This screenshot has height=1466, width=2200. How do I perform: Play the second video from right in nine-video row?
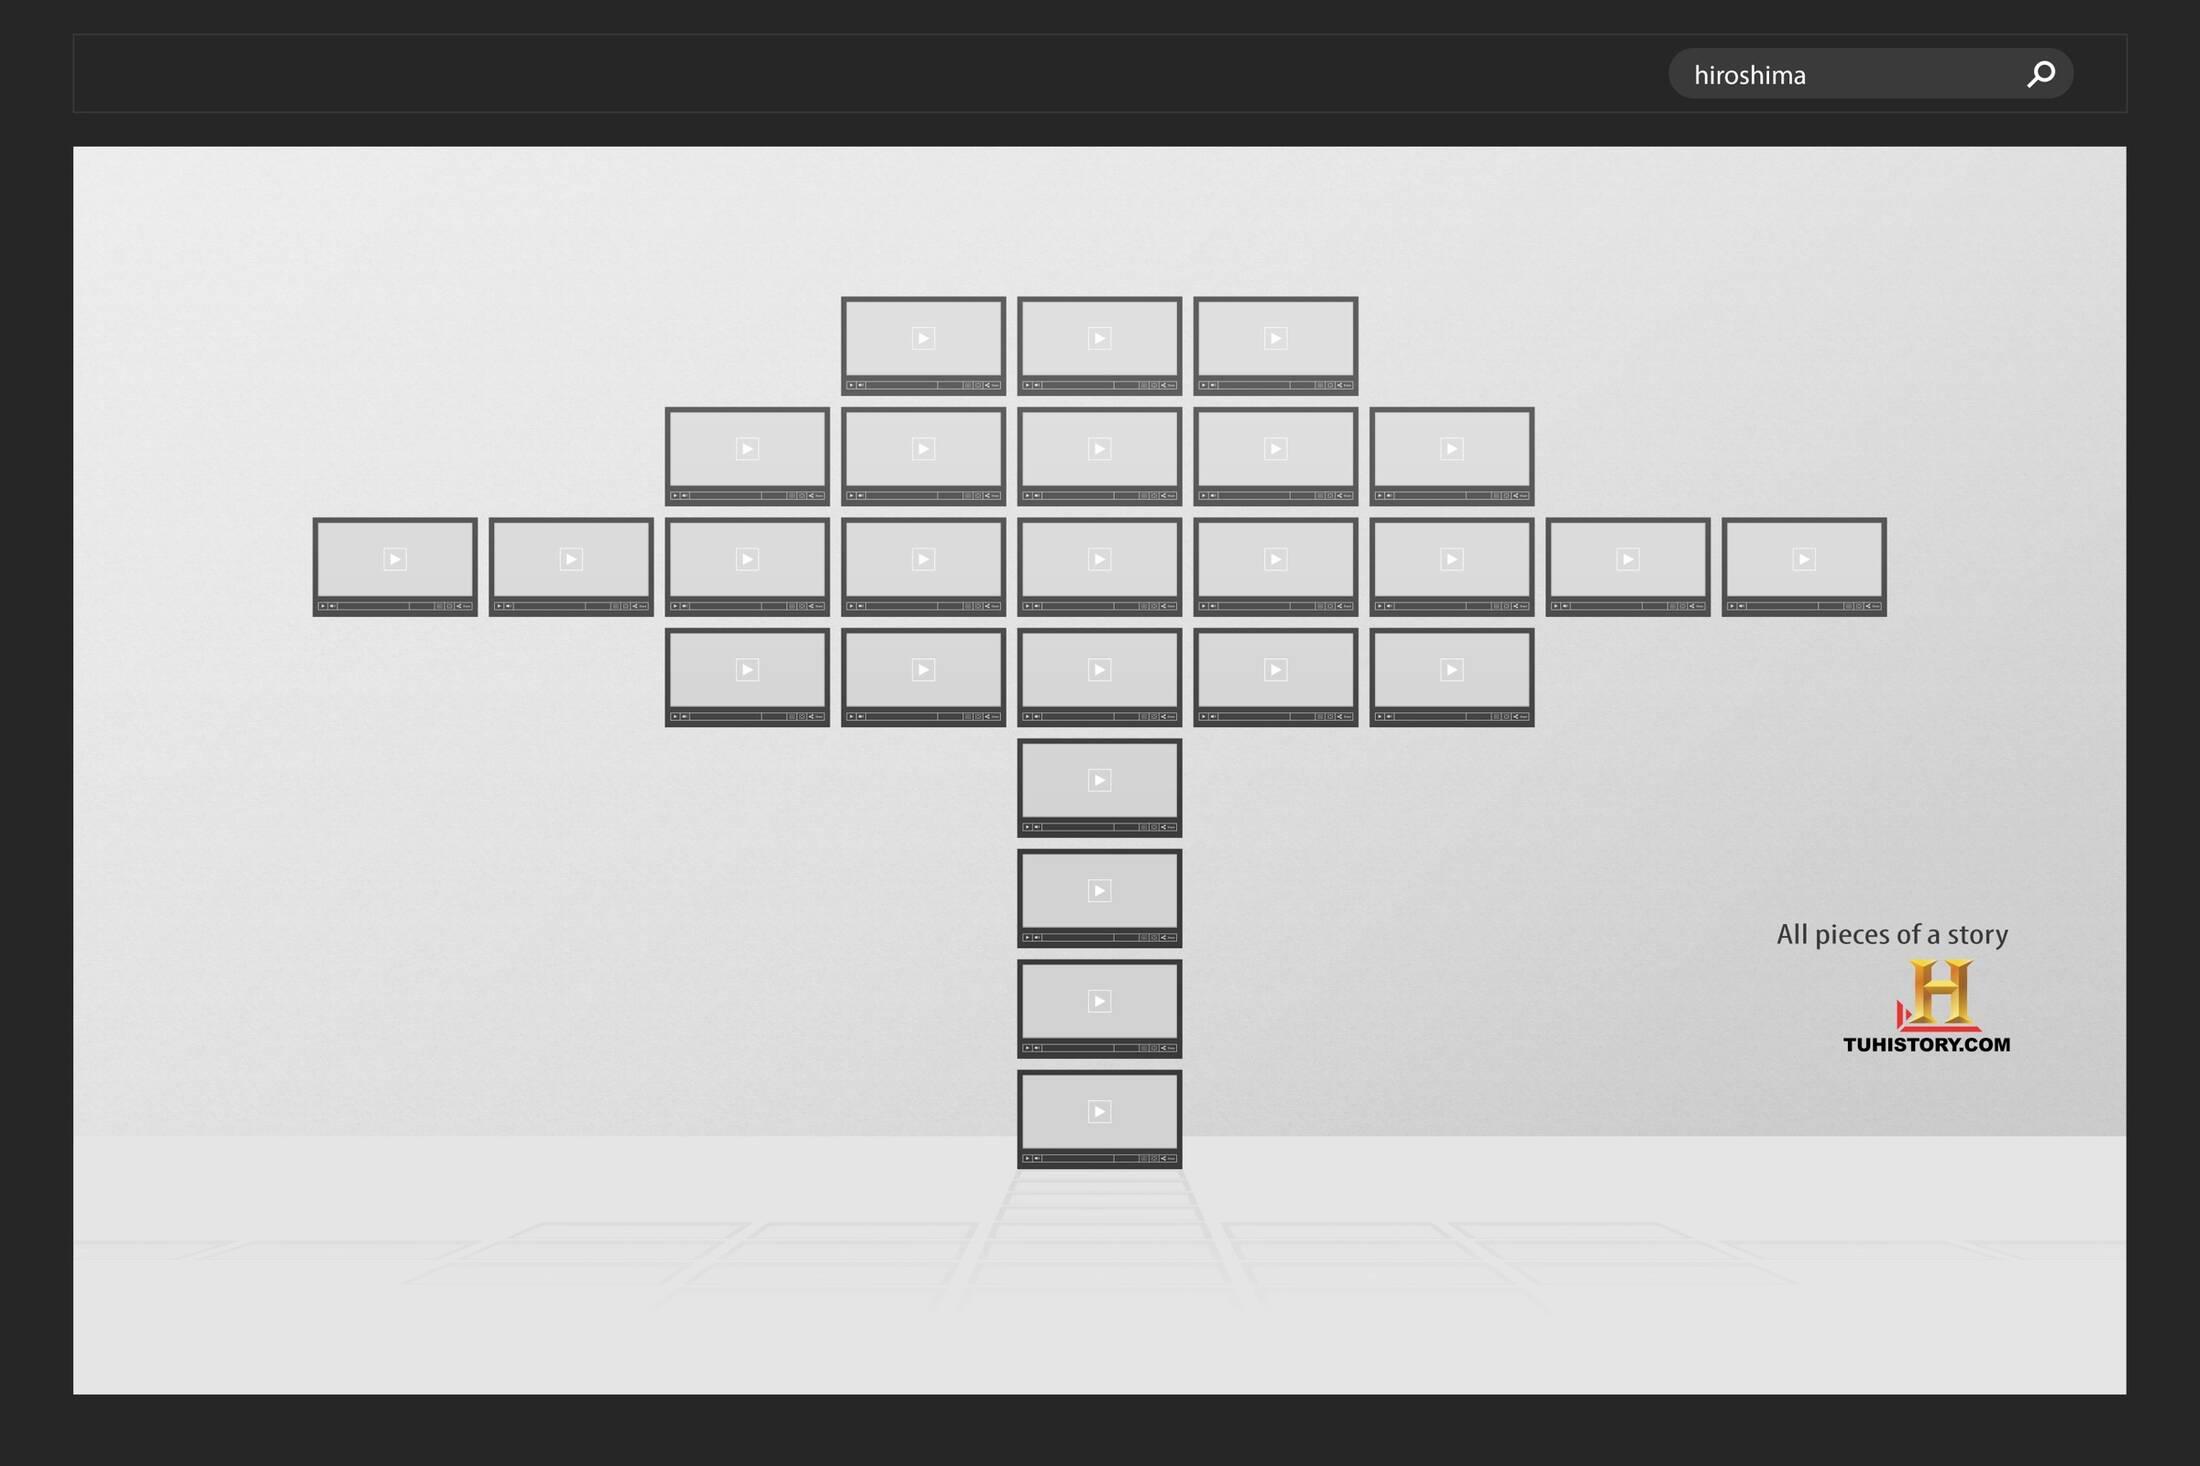tap(1627, 559)
